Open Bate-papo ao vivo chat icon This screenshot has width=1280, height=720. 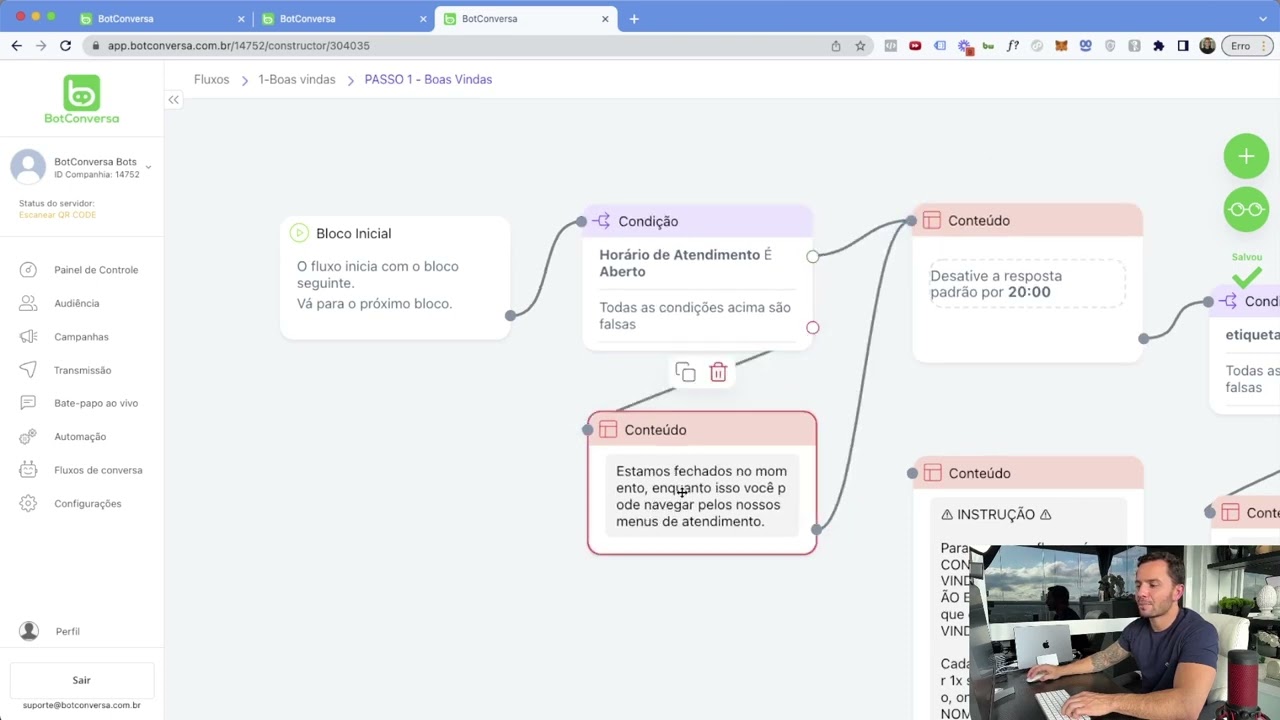(x=29, y=403)
